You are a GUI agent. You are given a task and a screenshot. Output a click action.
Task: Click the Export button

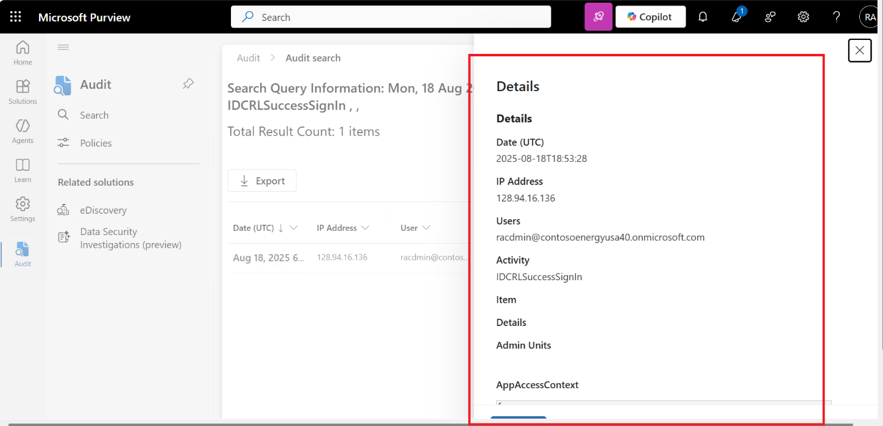coord(262,181)
